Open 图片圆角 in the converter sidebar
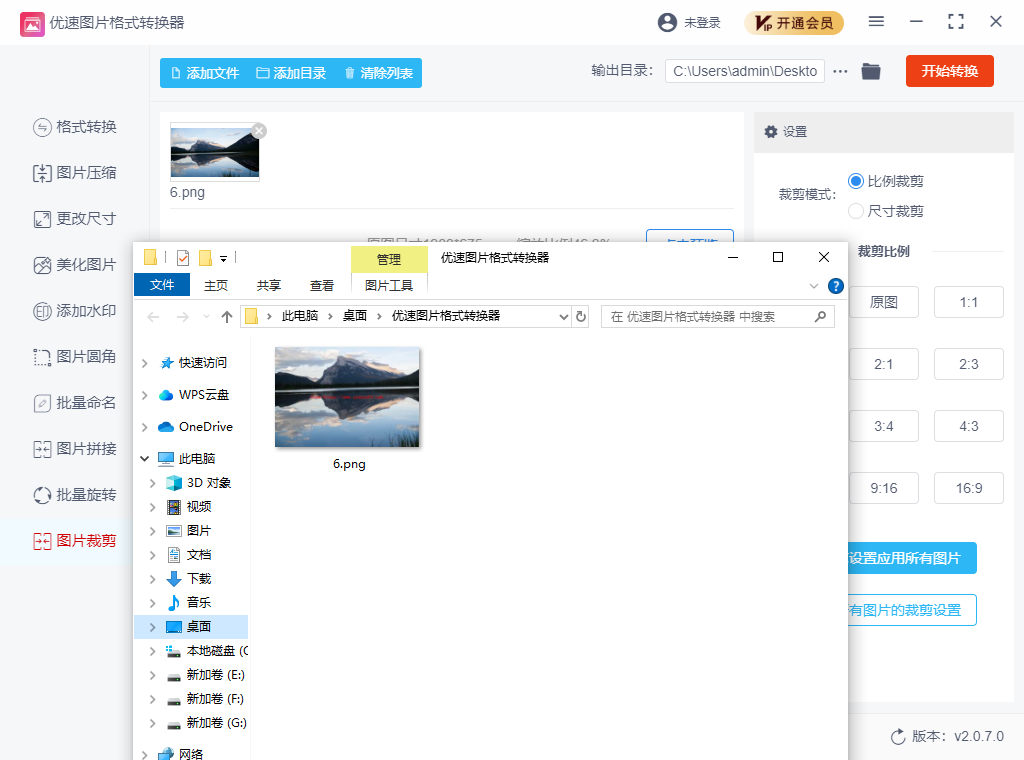Image resolution: width=1024 pixels, height=760 pixels. coord(74,357)
